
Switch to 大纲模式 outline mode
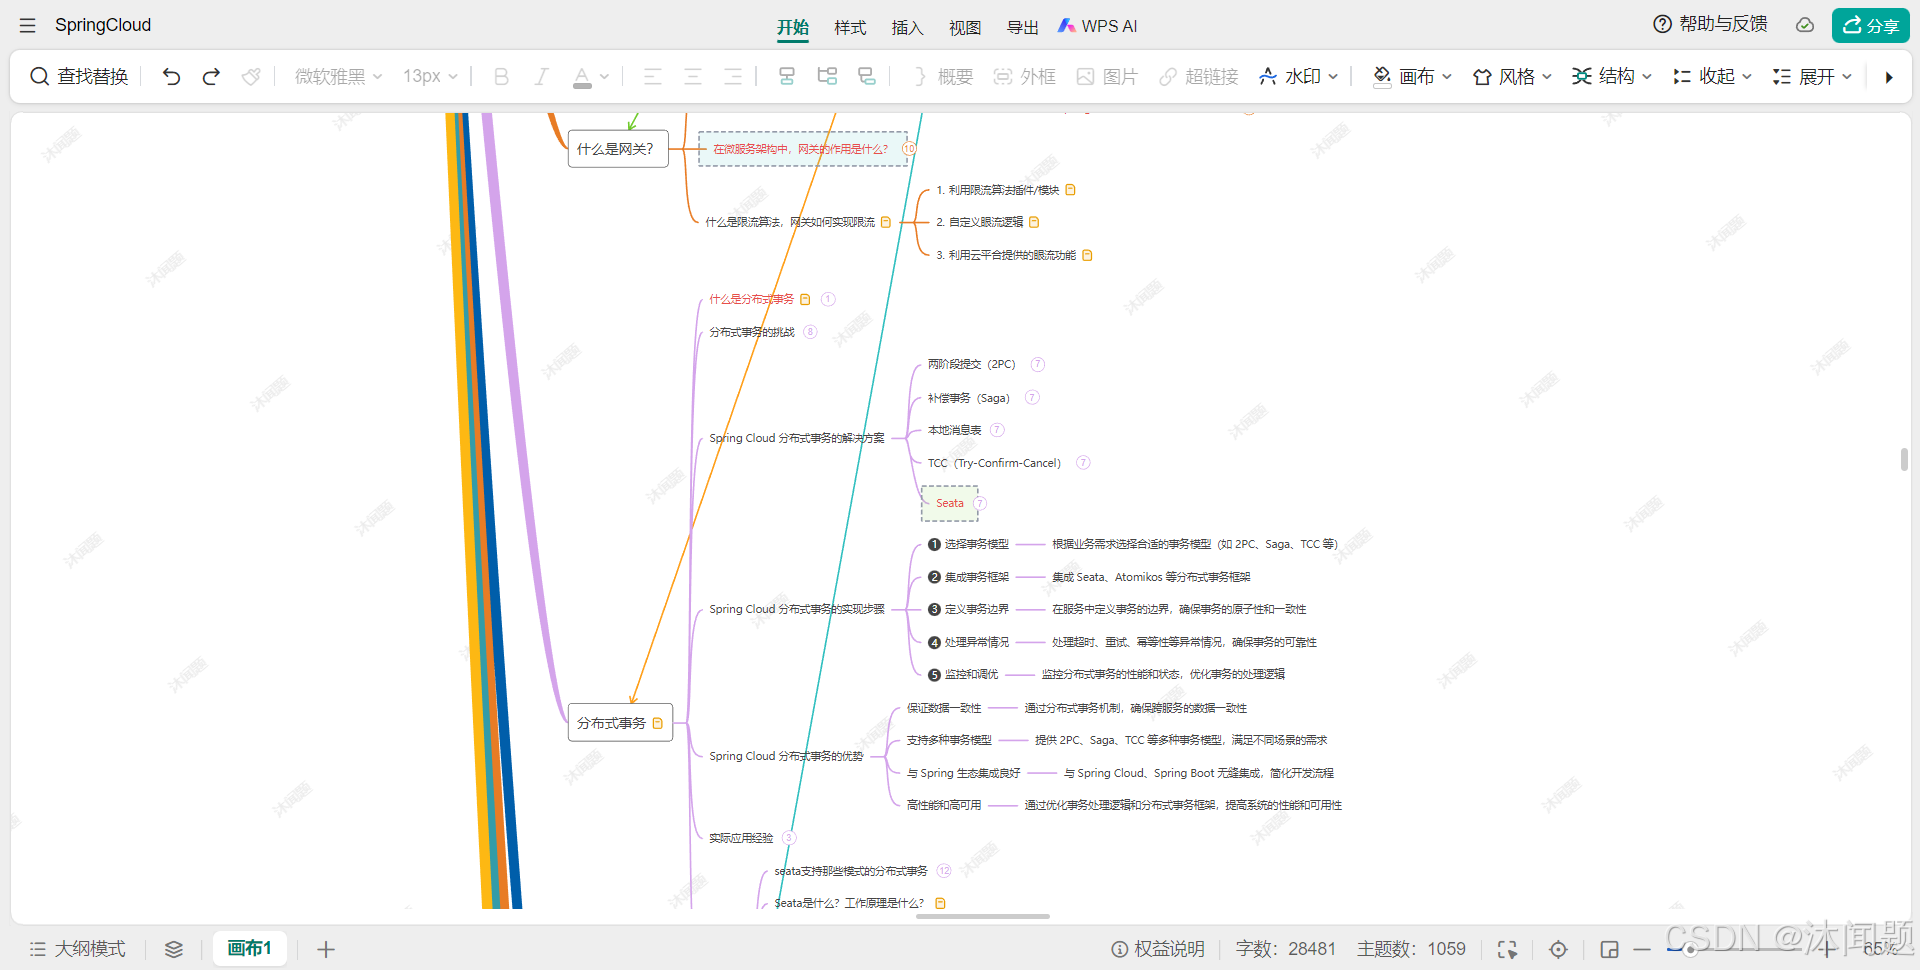(77, 949)
